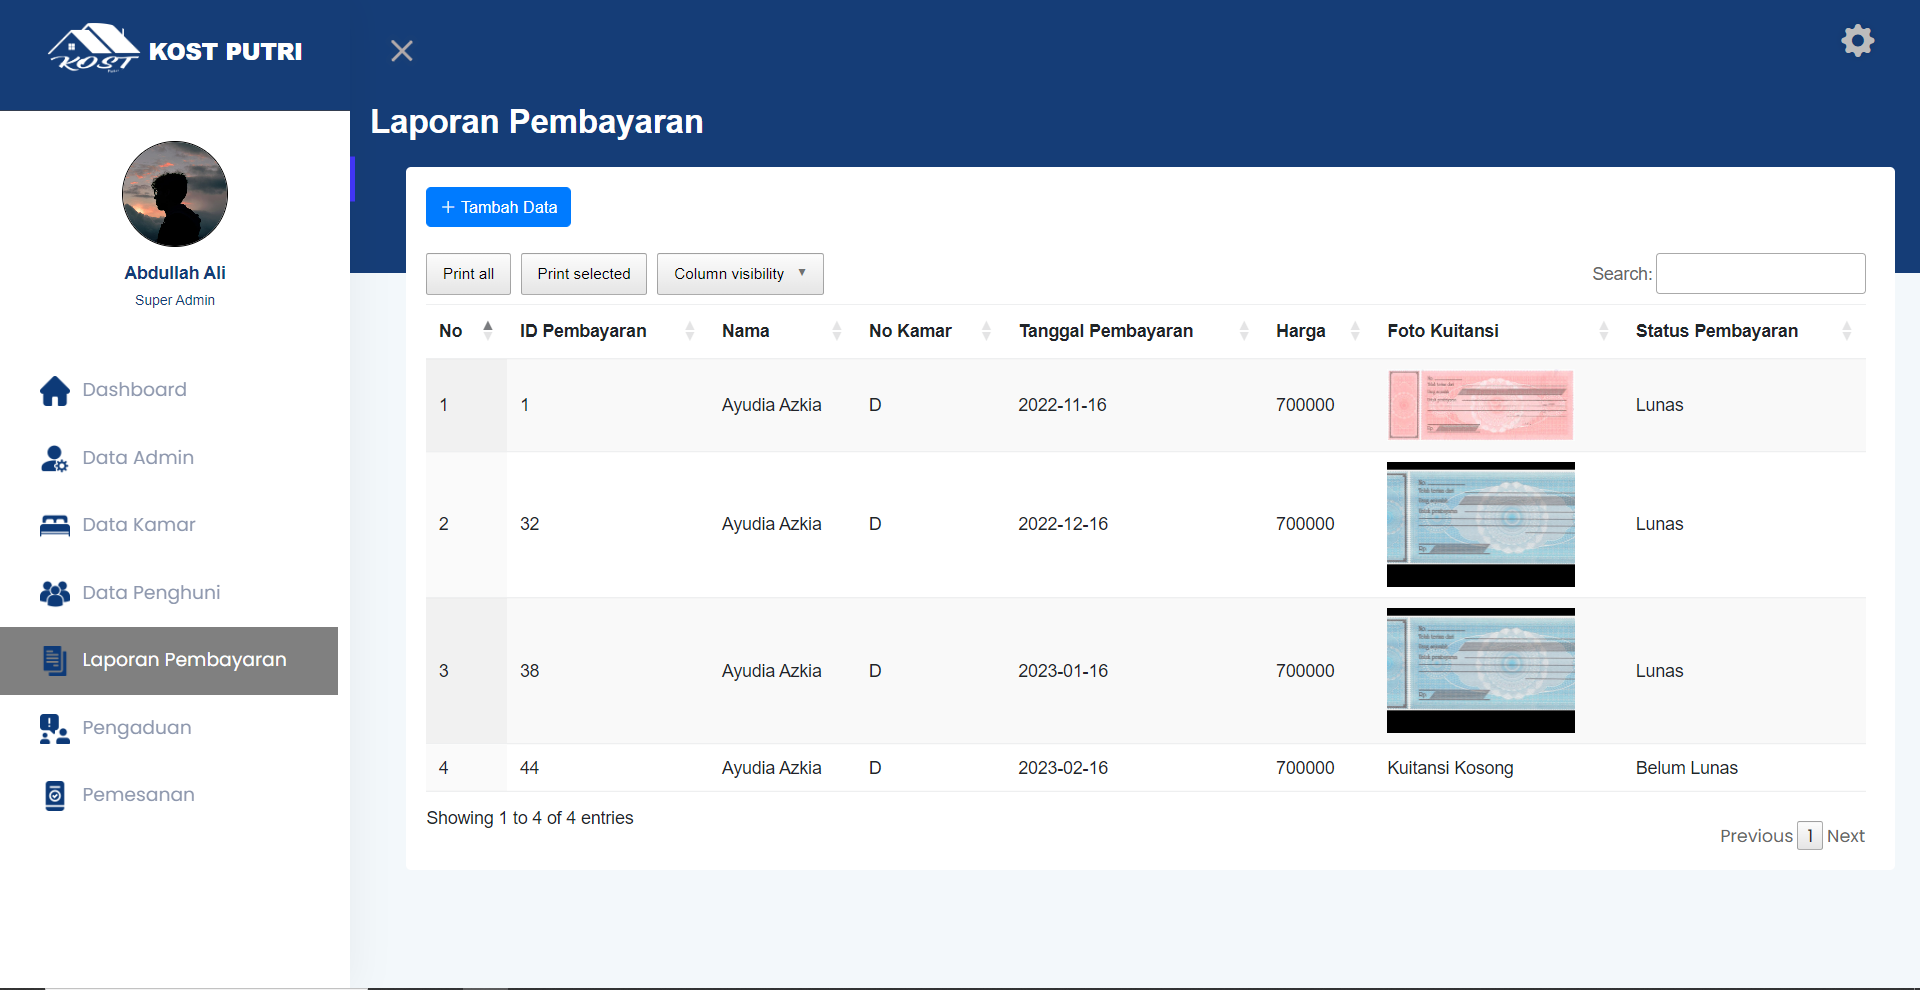
Task: Open the Column visibility dropdown
Action: 739,274
